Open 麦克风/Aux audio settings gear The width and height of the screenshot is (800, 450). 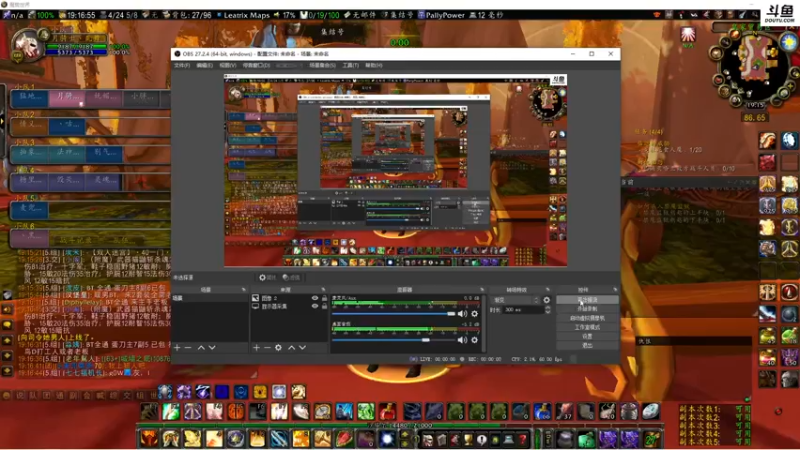474,314
